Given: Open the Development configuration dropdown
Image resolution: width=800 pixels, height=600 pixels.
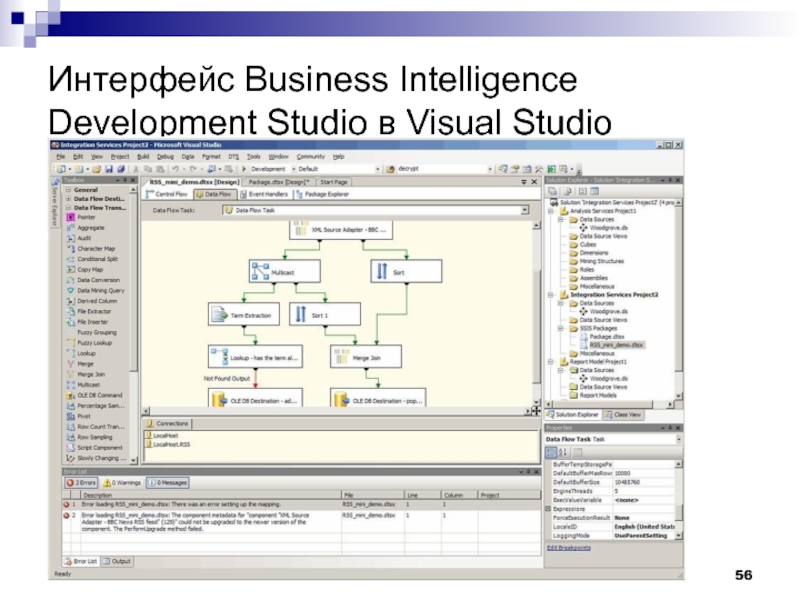Looking at the screenshot, I should pos(294,169).
